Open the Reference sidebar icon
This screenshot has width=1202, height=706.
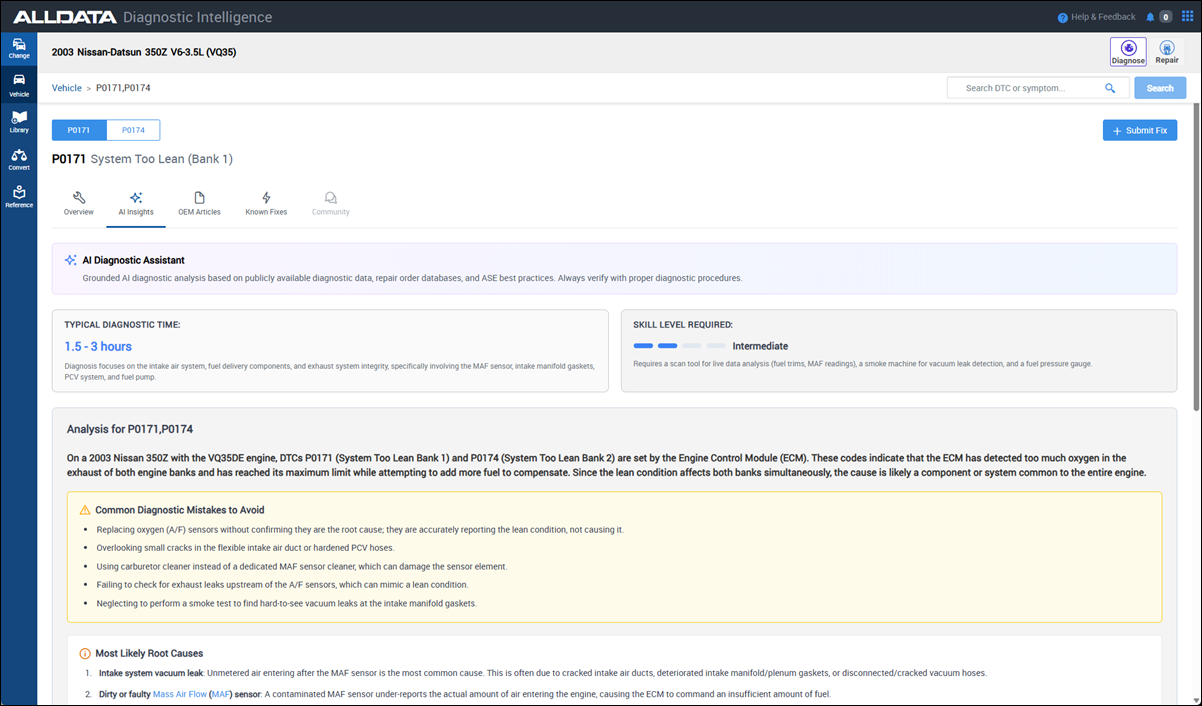(x=19, y=196)
